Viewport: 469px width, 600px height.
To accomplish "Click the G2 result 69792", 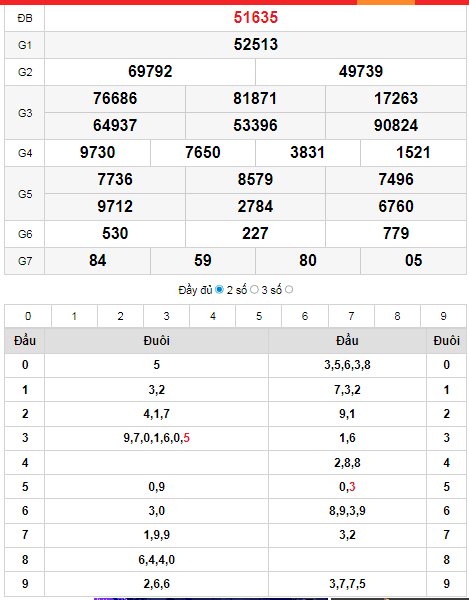I will (x=150, y=72).
